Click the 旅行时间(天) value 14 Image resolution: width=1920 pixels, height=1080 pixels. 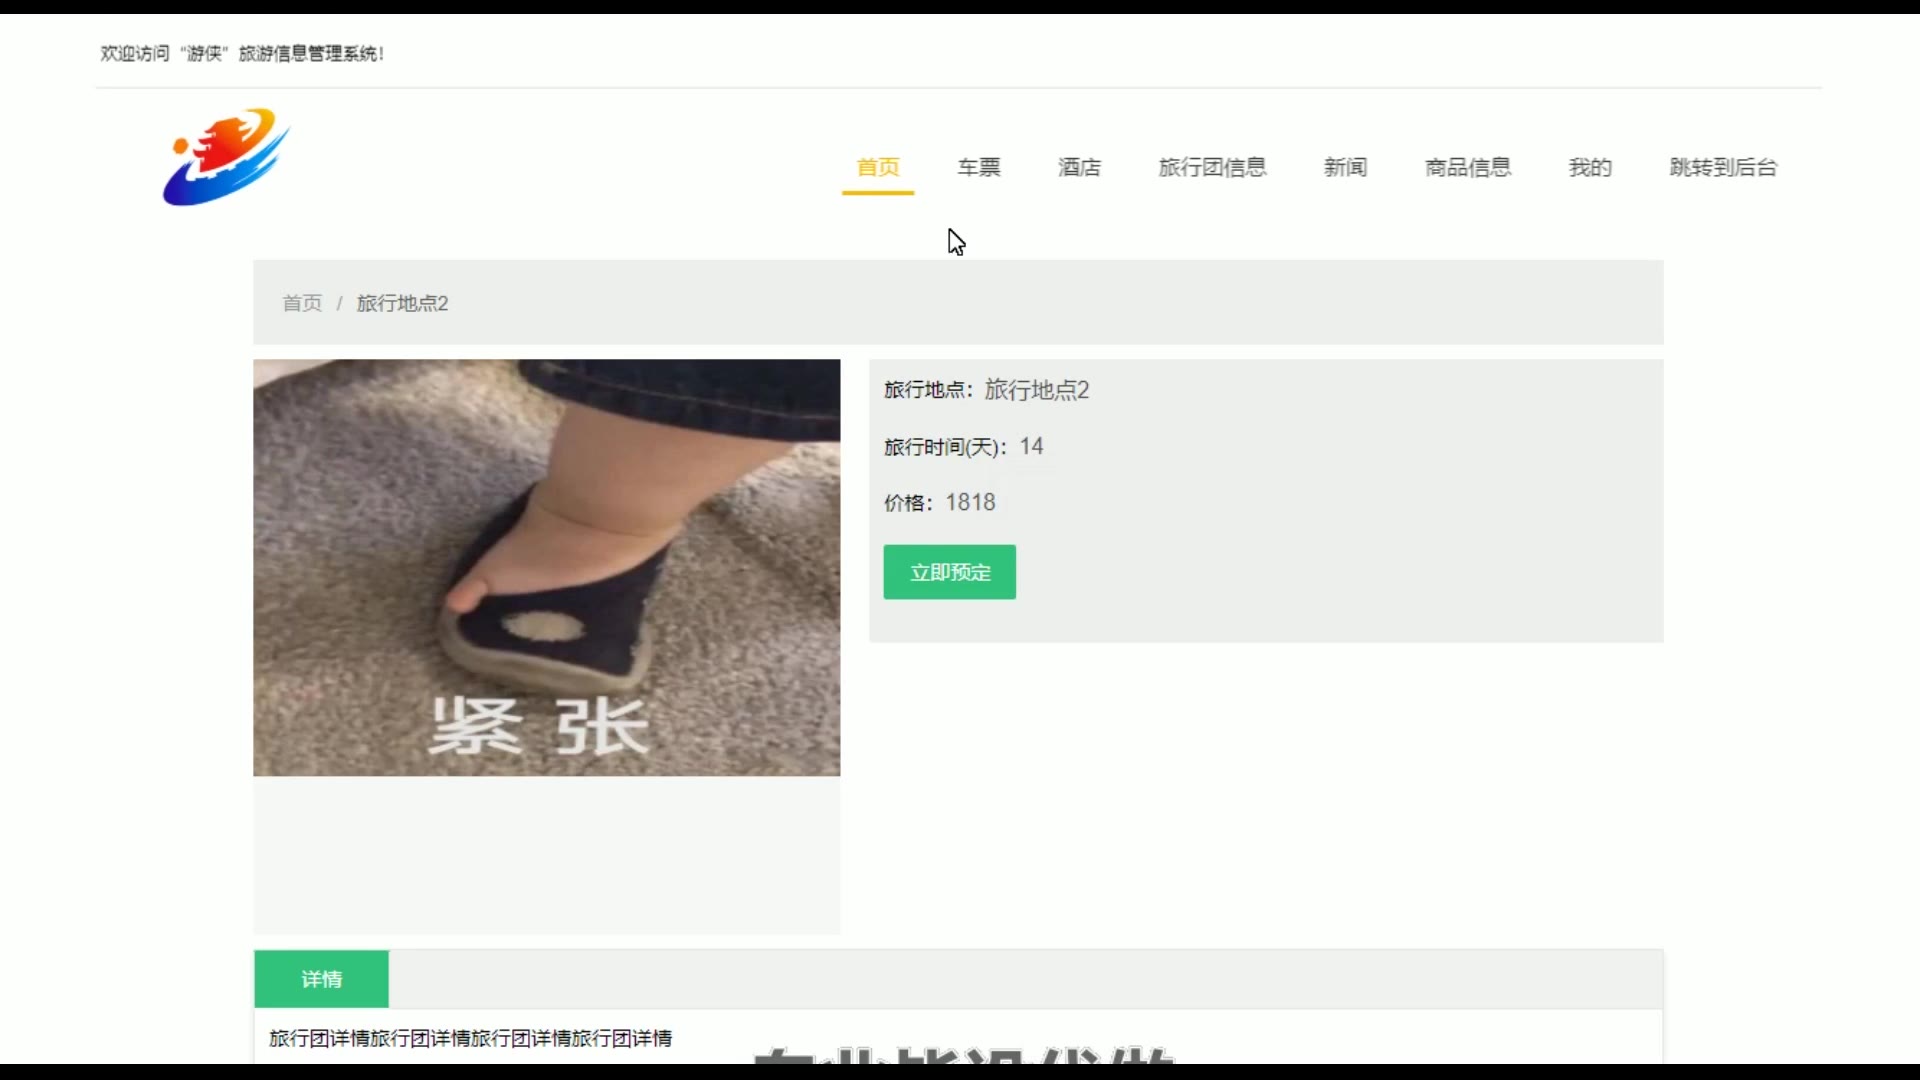[1031, 446]
